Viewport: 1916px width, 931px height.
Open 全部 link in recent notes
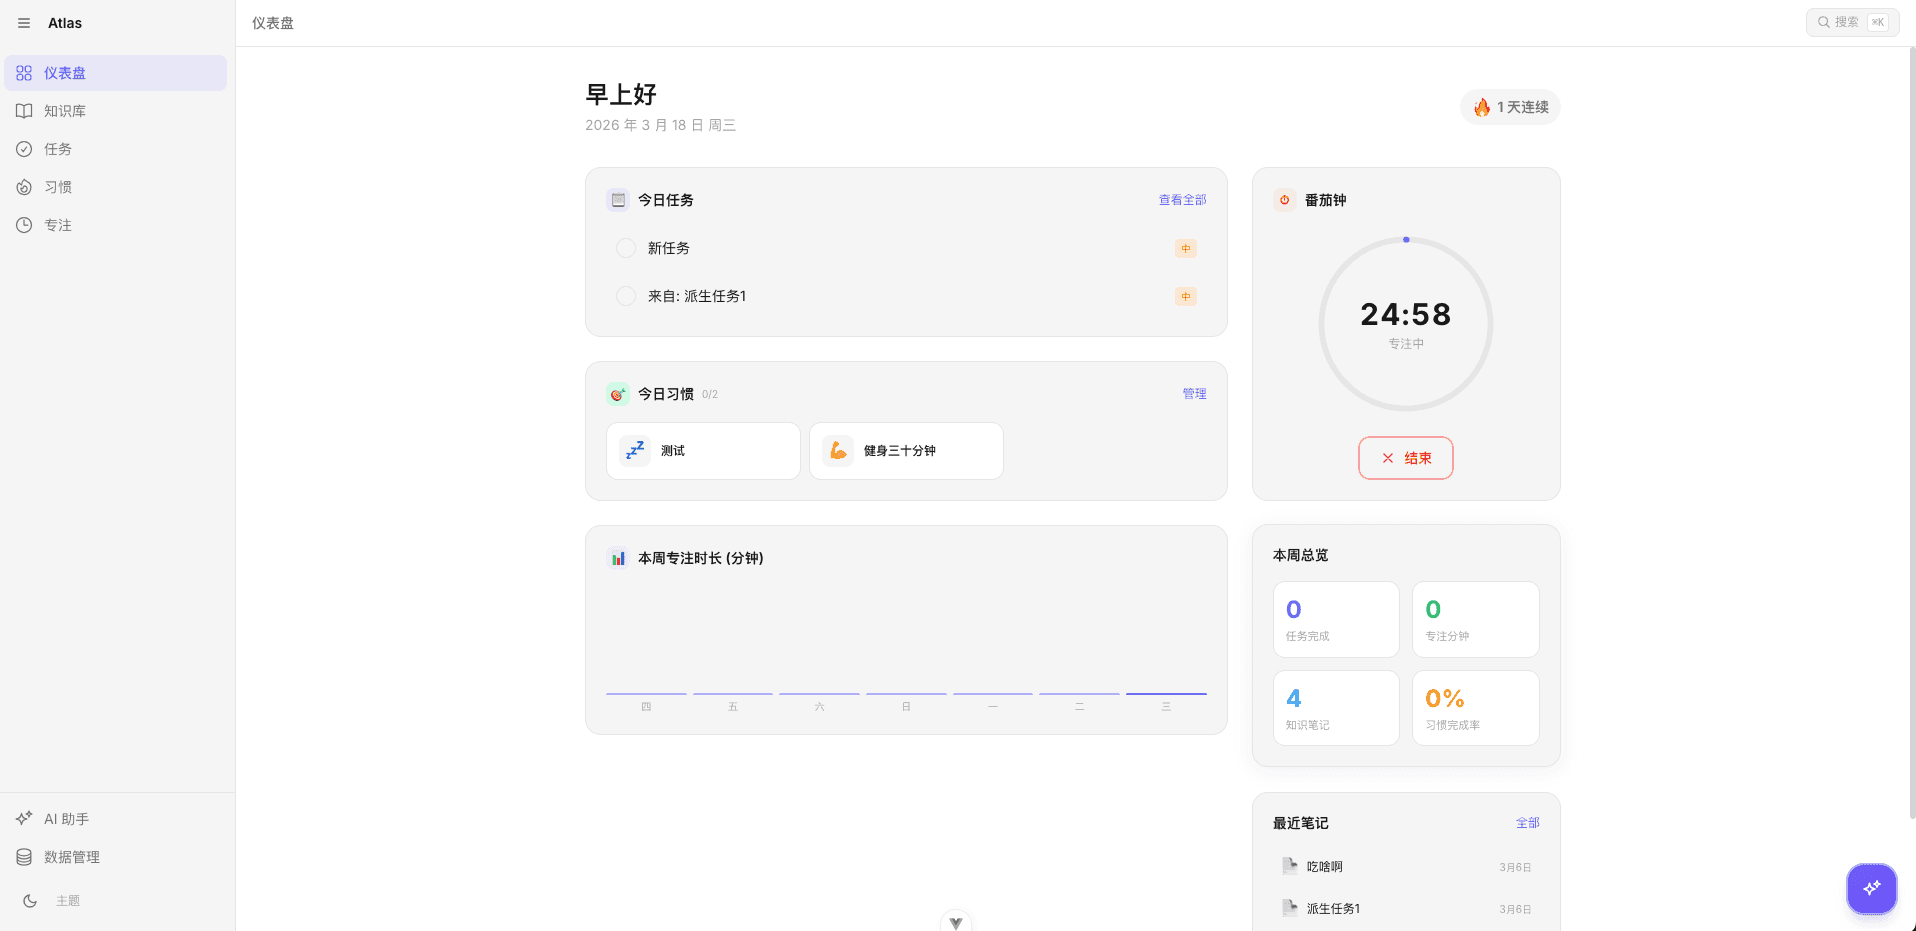click(1528, 823)
